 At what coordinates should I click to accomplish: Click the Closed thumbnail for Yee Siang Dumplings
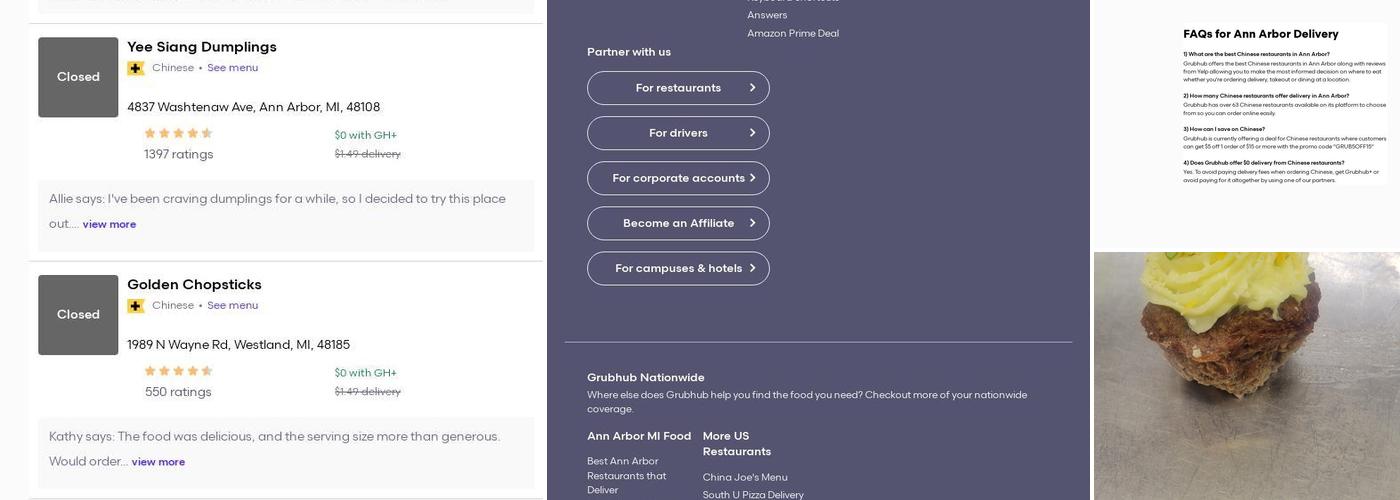click(x=78, y=77)
